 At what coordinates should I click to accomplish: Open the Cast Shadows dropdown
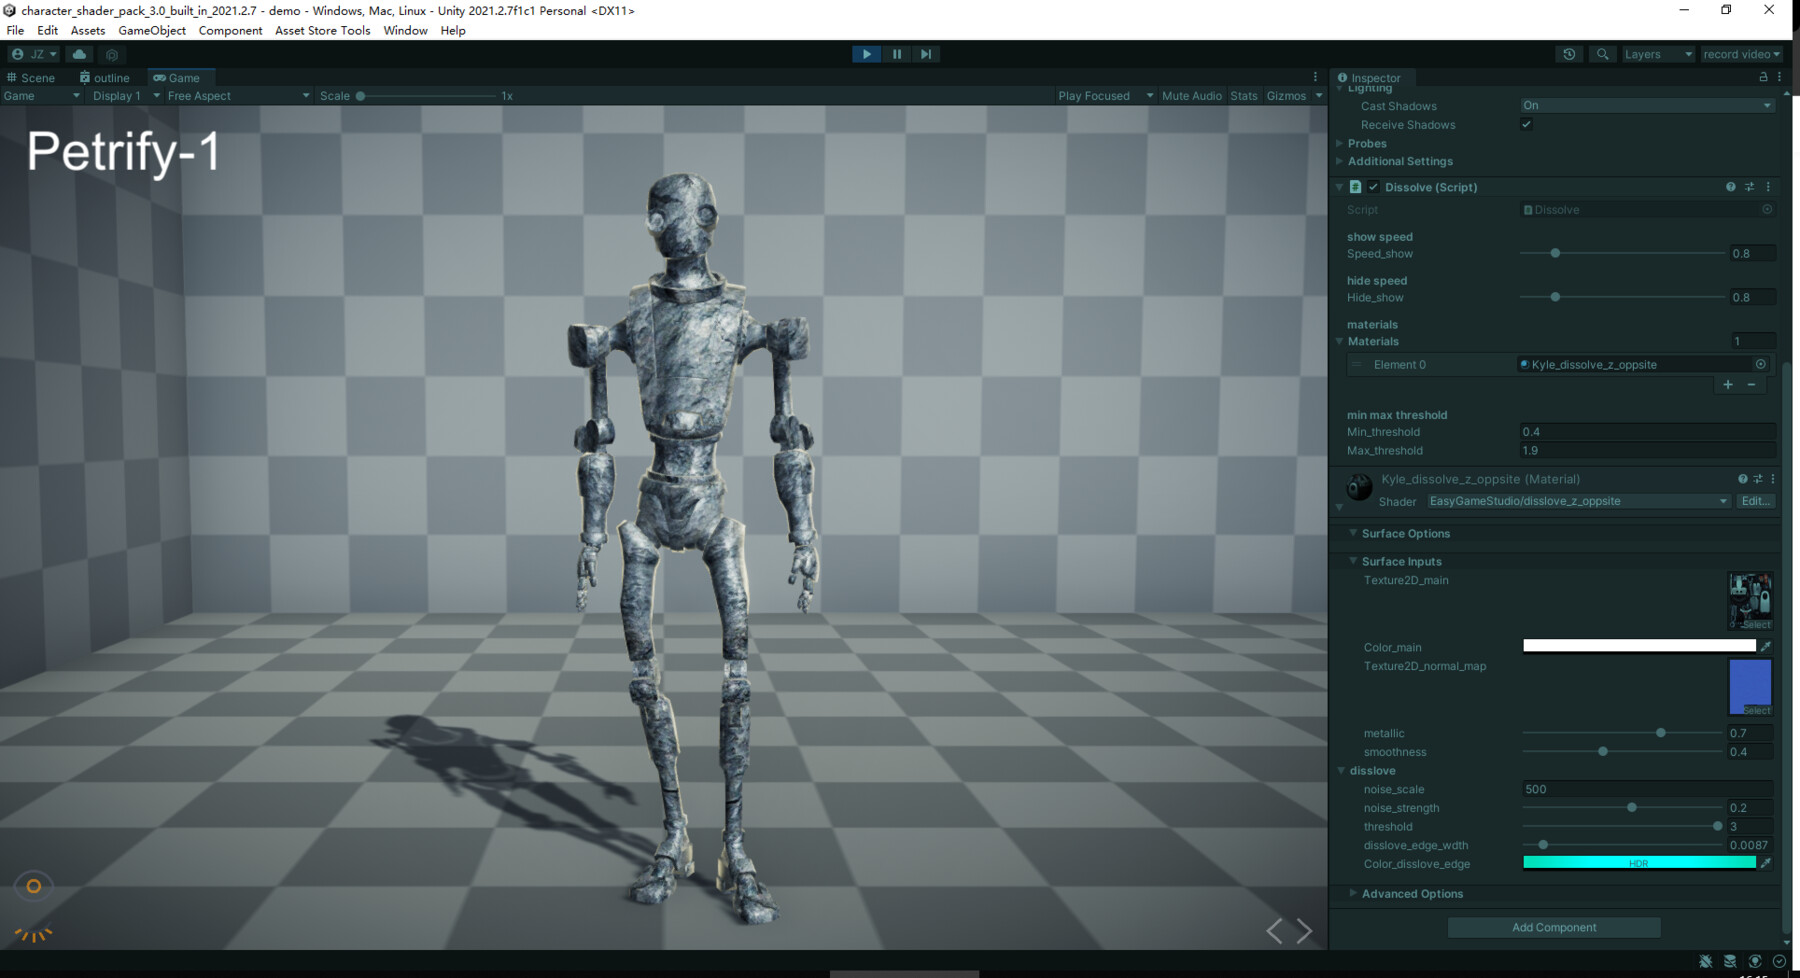(x=1646, y=105)
